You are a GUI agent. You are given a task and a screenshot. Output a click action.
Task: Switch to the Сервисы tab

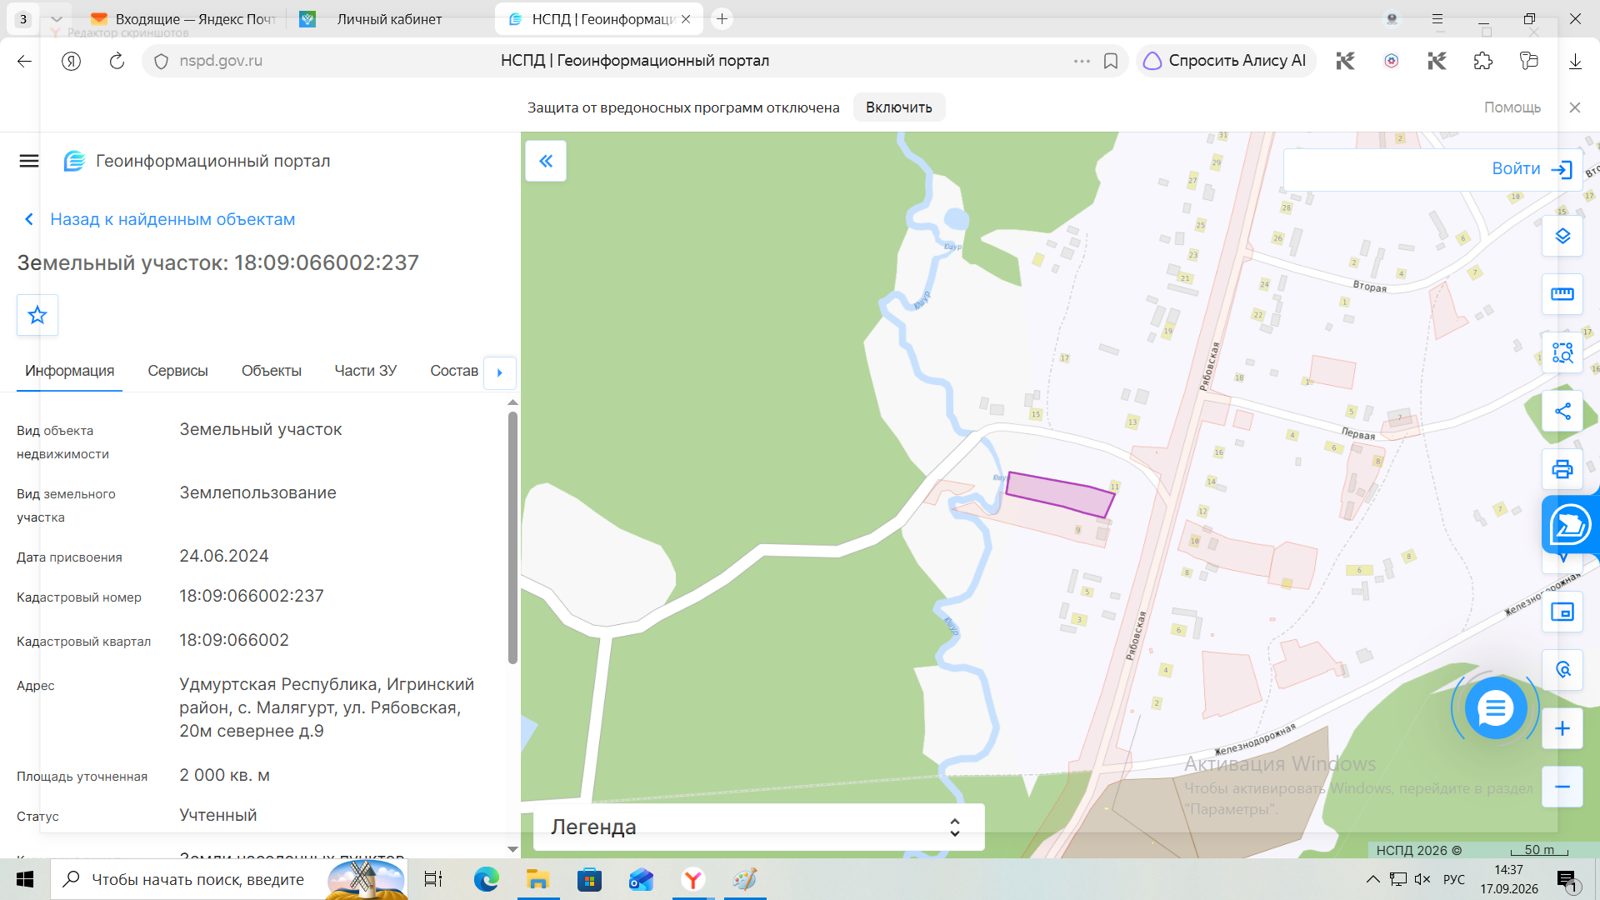[178, 371]
